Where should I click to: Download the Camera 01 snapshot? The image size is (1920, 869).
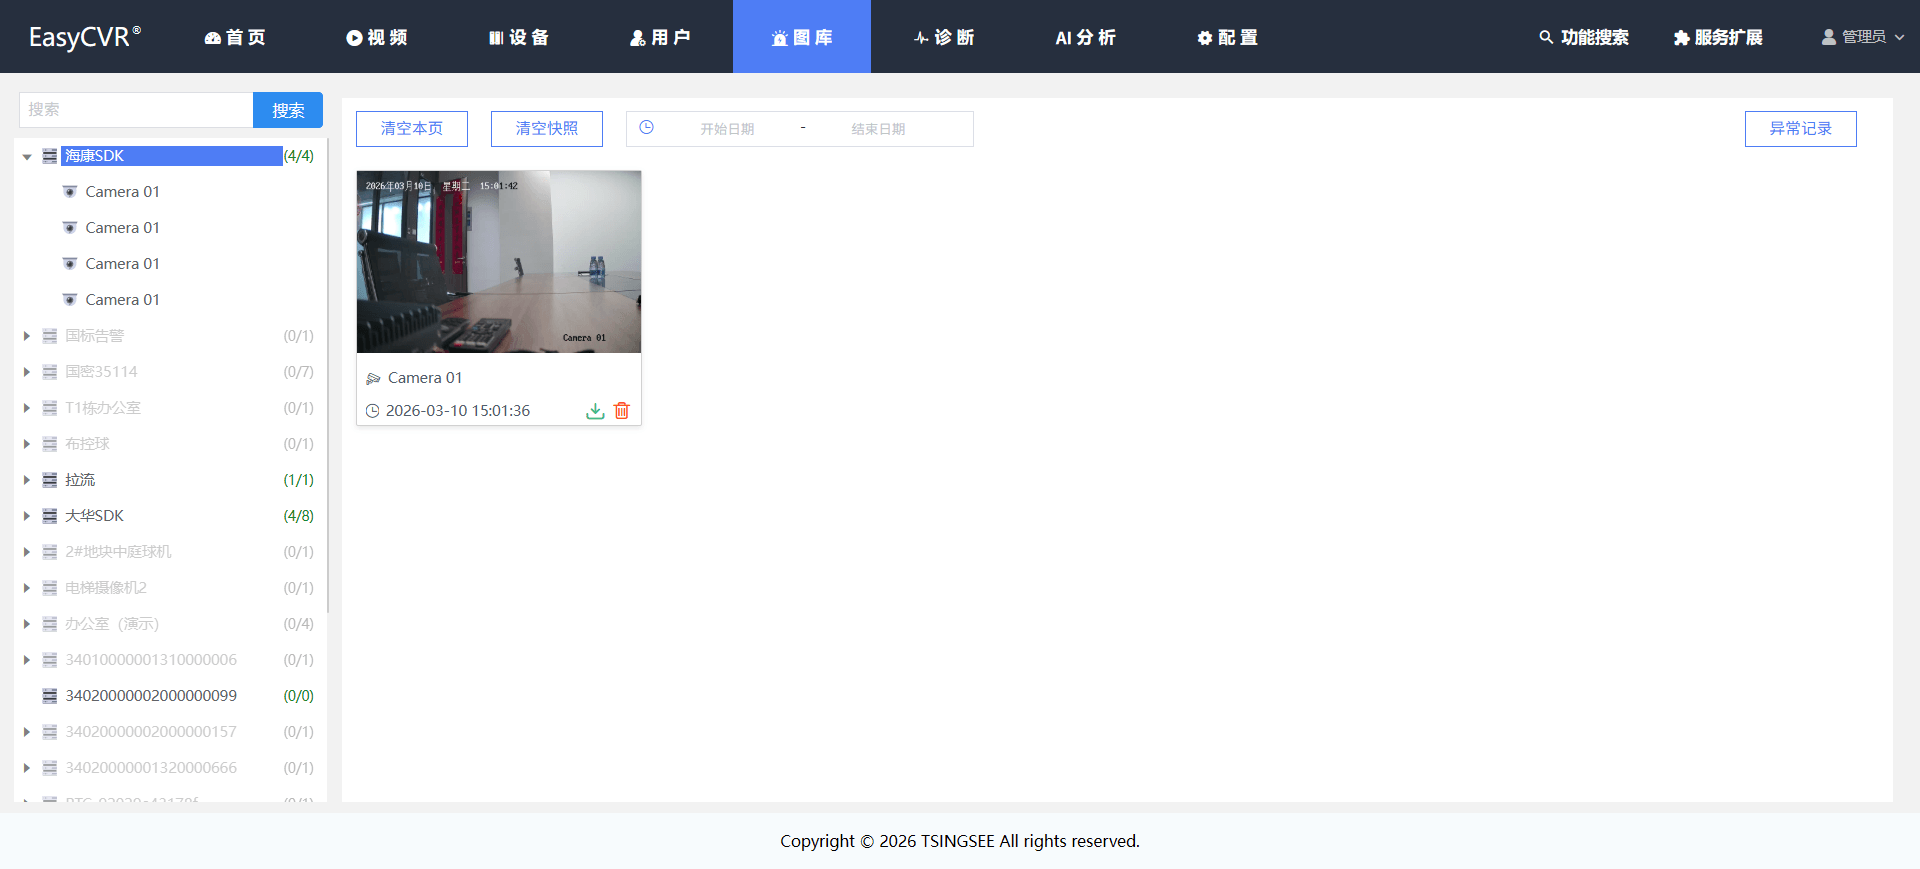[x=595, y=411]
